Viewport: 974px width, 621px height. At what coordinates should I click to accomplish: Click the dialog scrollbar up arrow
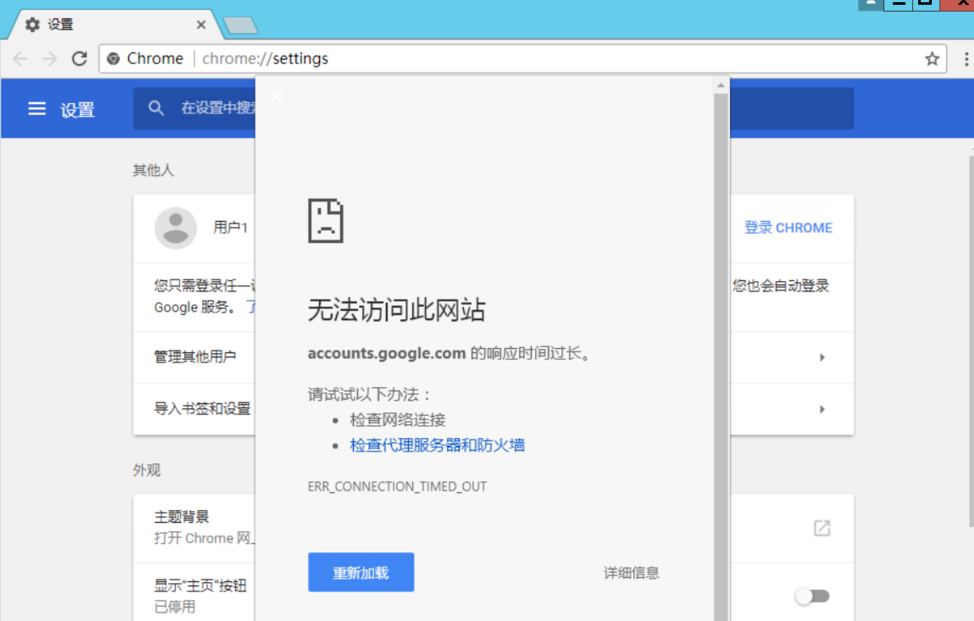pos(721,85)
